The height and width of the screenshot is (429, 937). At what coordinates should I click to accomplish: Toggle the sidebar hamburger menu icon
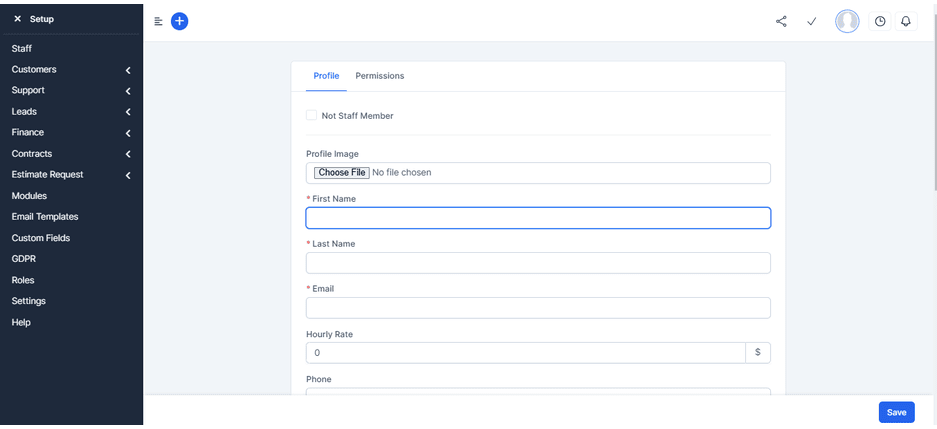[158, 21]
